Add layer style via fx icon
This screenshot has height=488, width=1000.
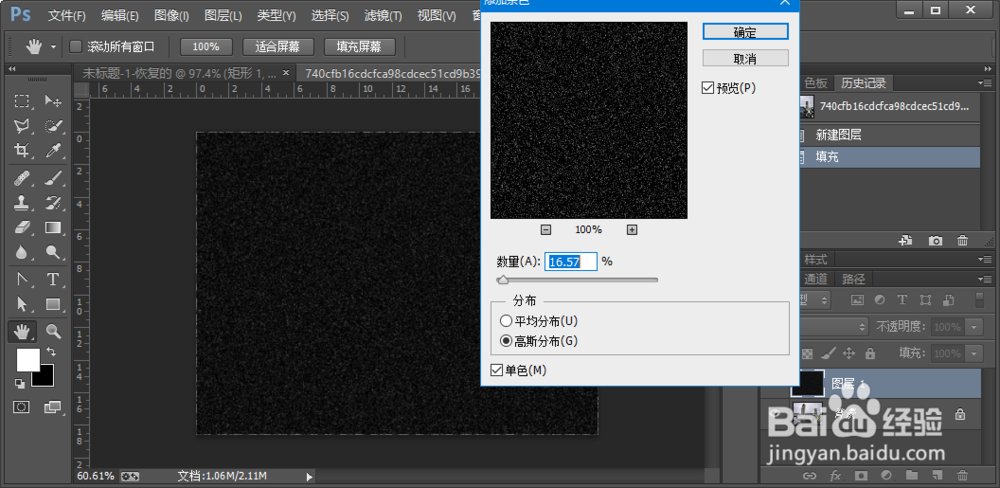click(835, 475)
